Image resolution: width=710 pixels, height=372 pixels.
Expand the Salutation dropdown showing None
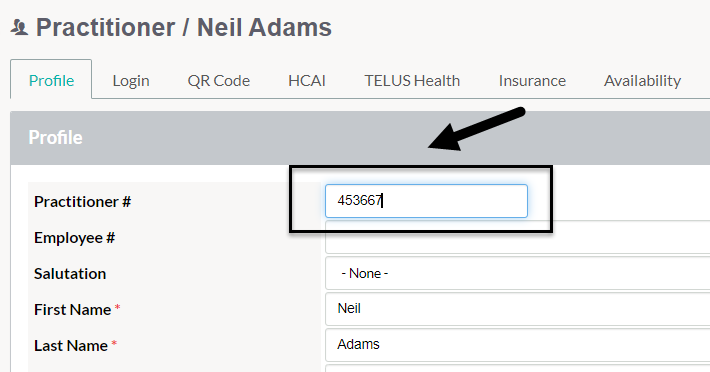point(518,273)
